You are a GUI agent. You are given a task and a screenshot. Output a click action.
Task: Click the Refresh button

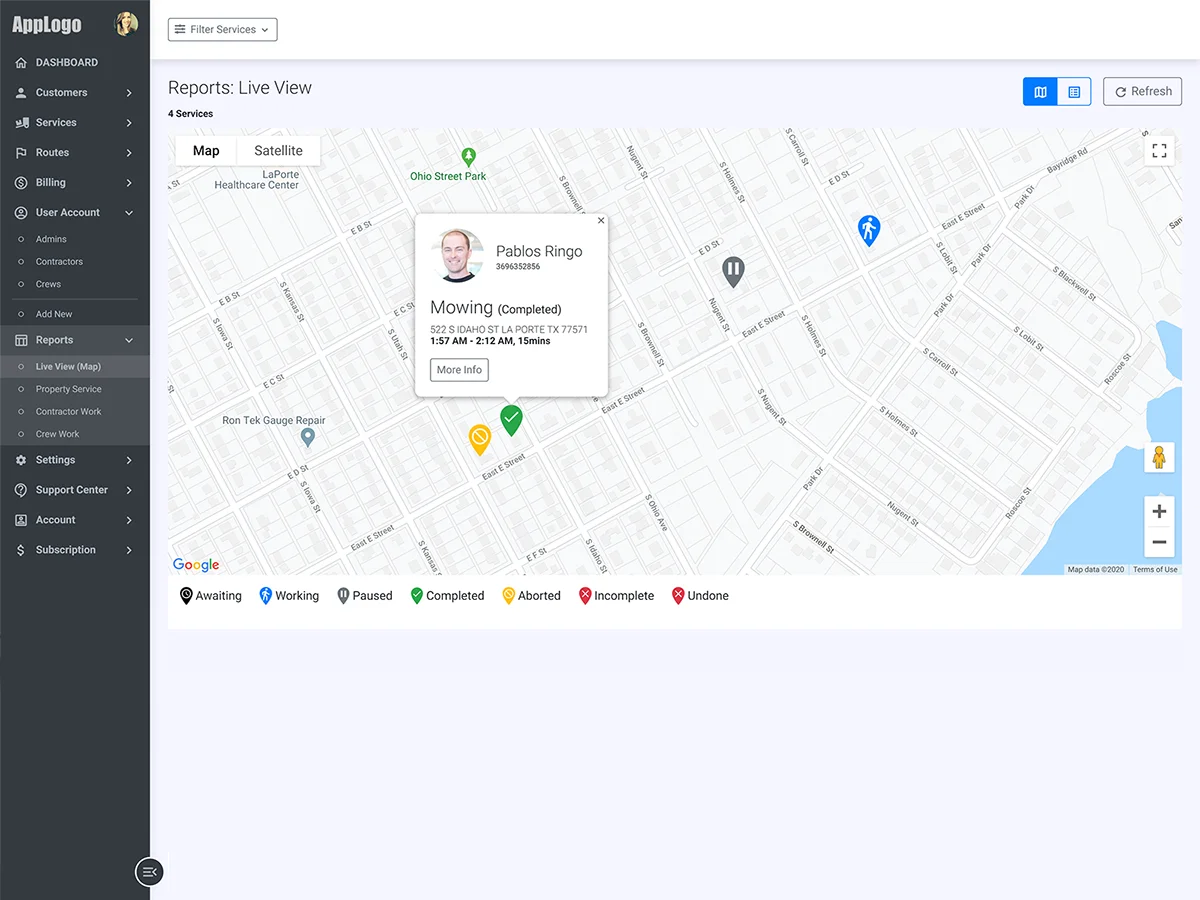click(x=1142, y=91)
